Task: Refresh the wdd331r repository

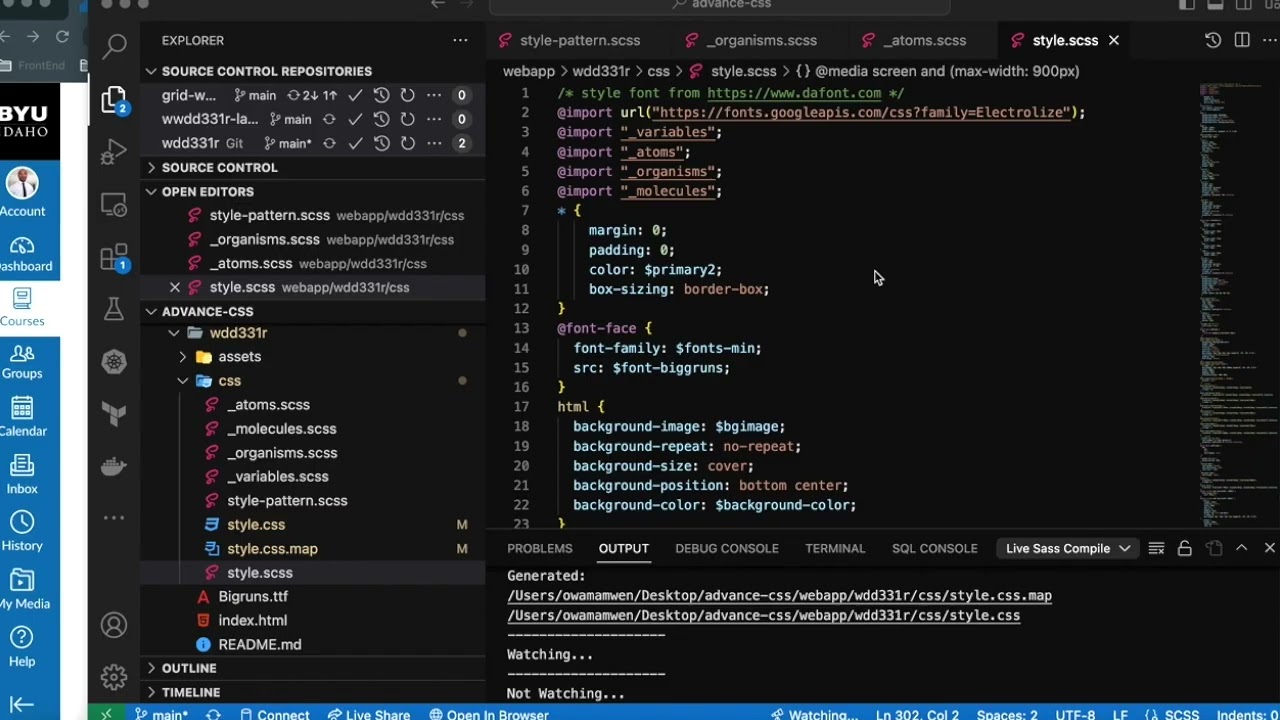Action: tap(407, 143)
